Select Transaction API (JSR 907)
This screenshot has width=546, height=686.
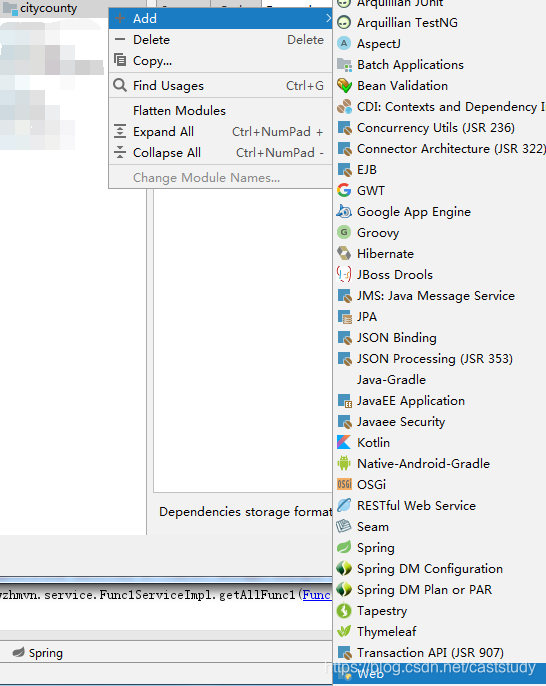click(439, 653)
